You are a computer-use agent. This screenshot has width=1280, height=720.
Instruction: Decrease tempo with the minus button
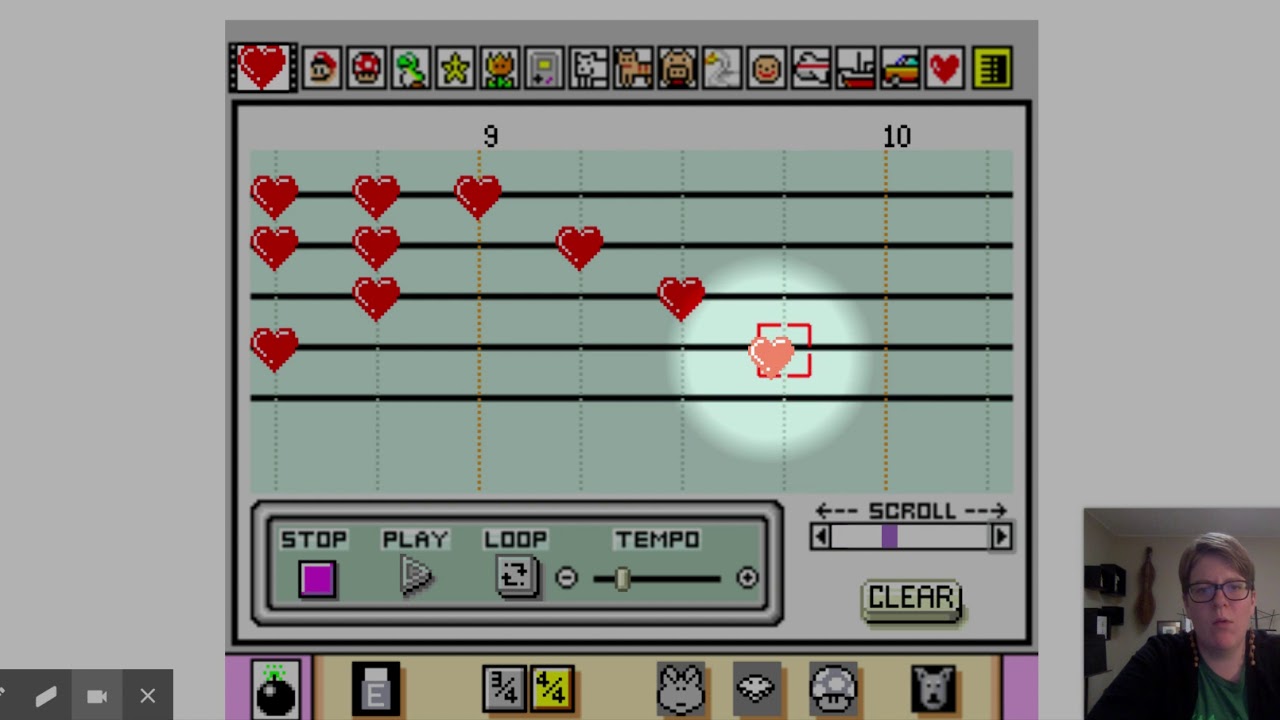566,578
